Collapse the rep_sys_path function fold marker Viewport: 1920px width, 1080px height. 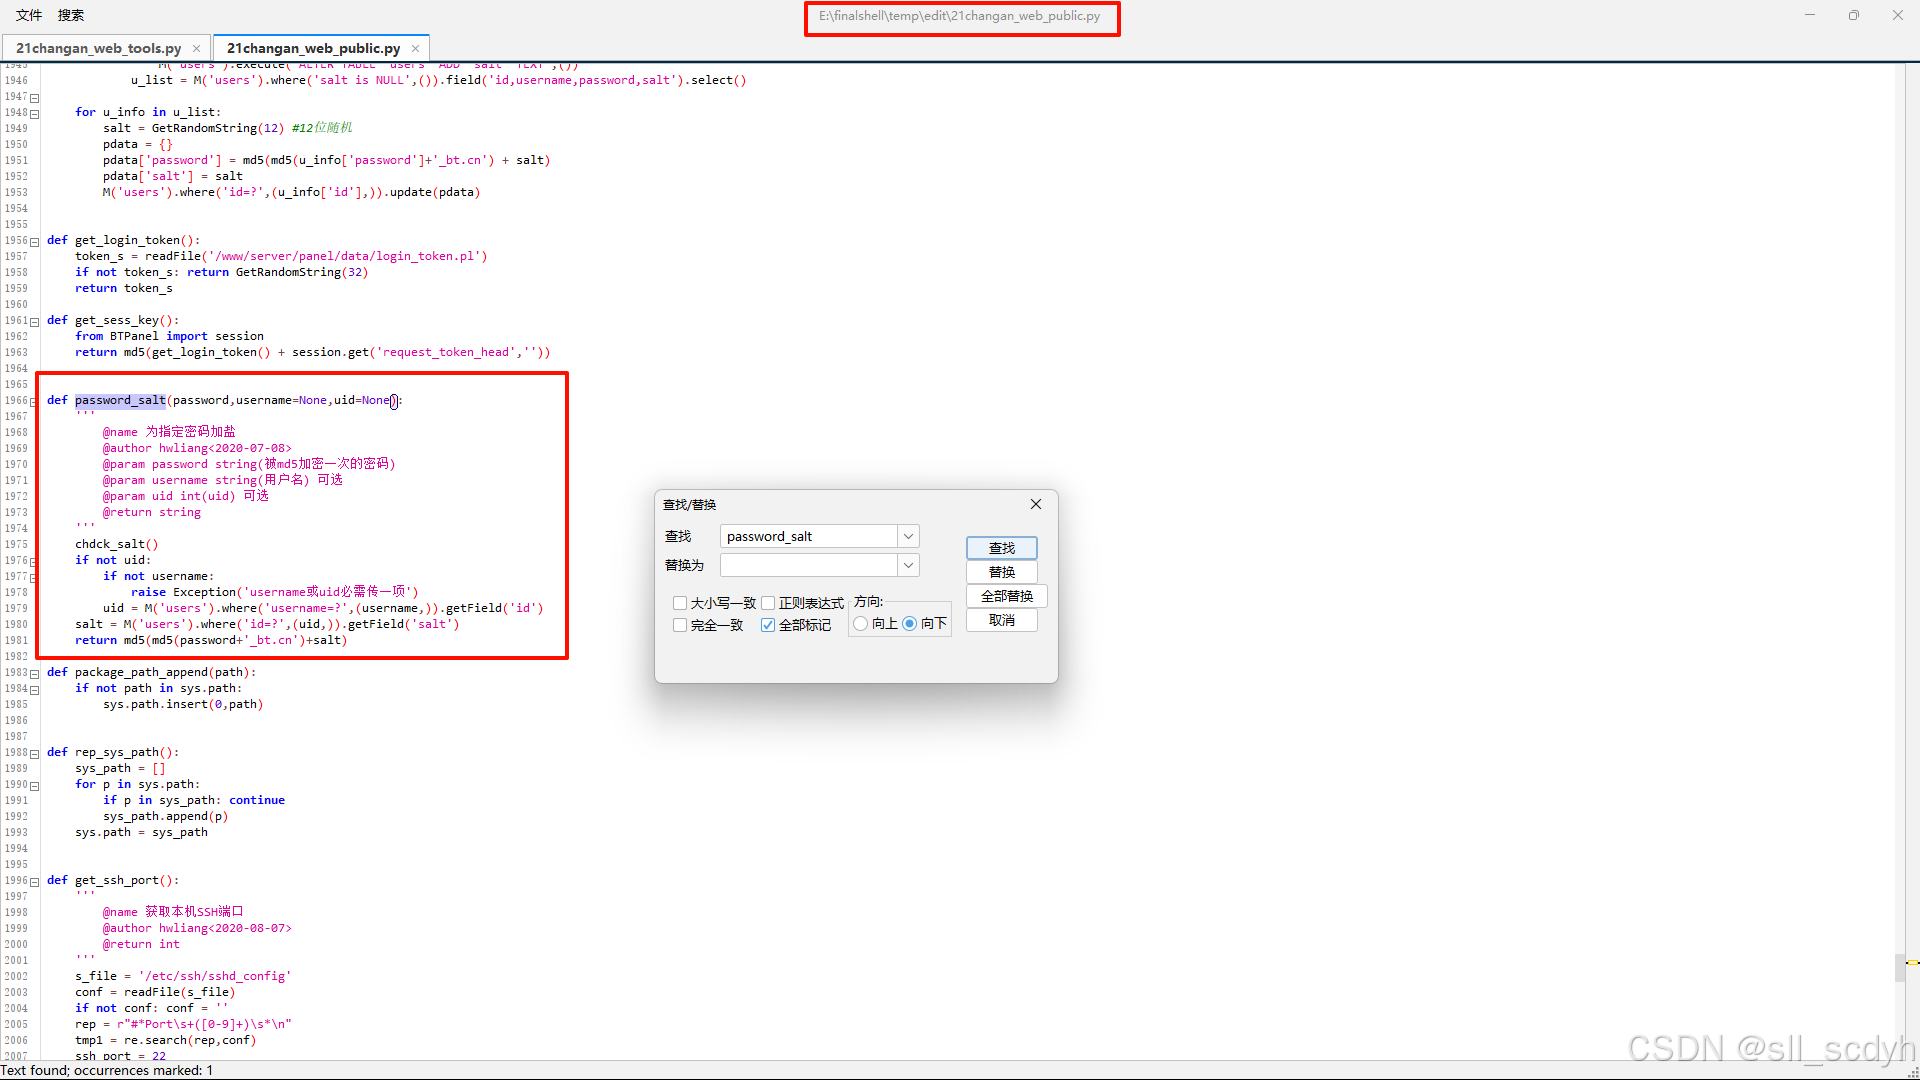click(x=35, y=754)
